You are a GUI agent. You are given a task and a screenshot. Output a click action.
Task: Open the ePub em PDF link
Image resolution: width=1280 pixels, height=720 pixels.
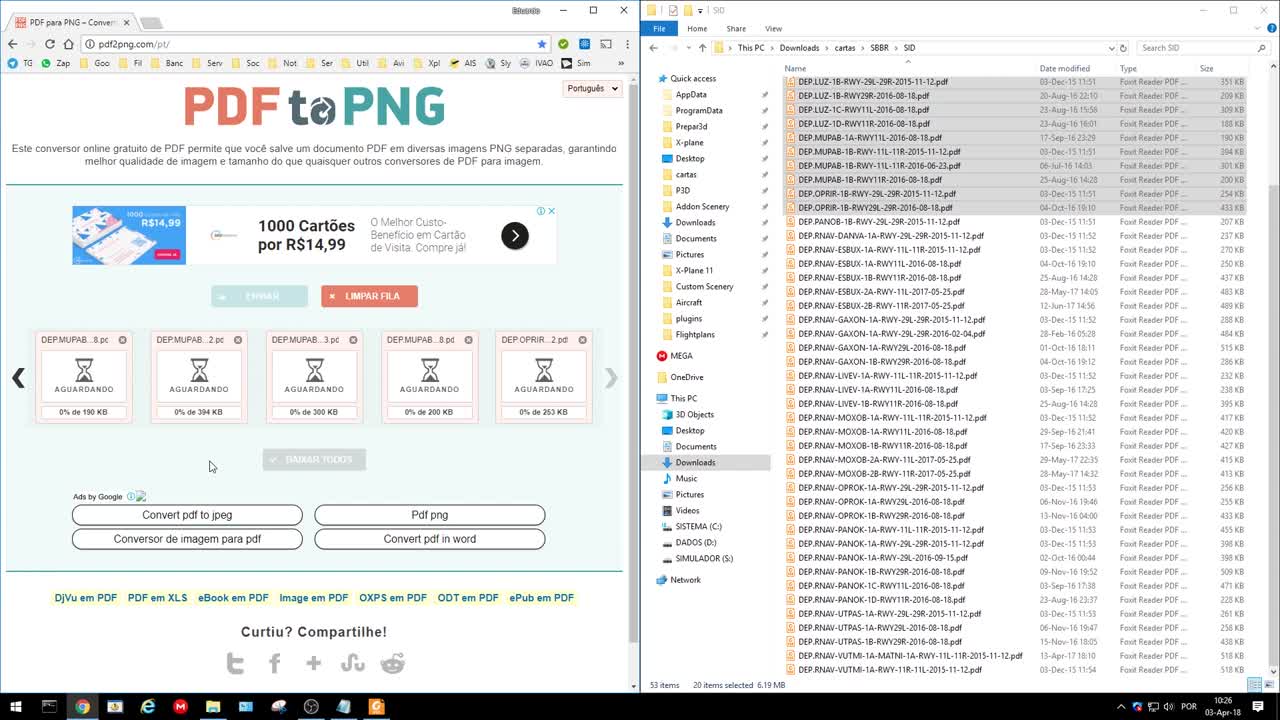[x=541, y=598]
